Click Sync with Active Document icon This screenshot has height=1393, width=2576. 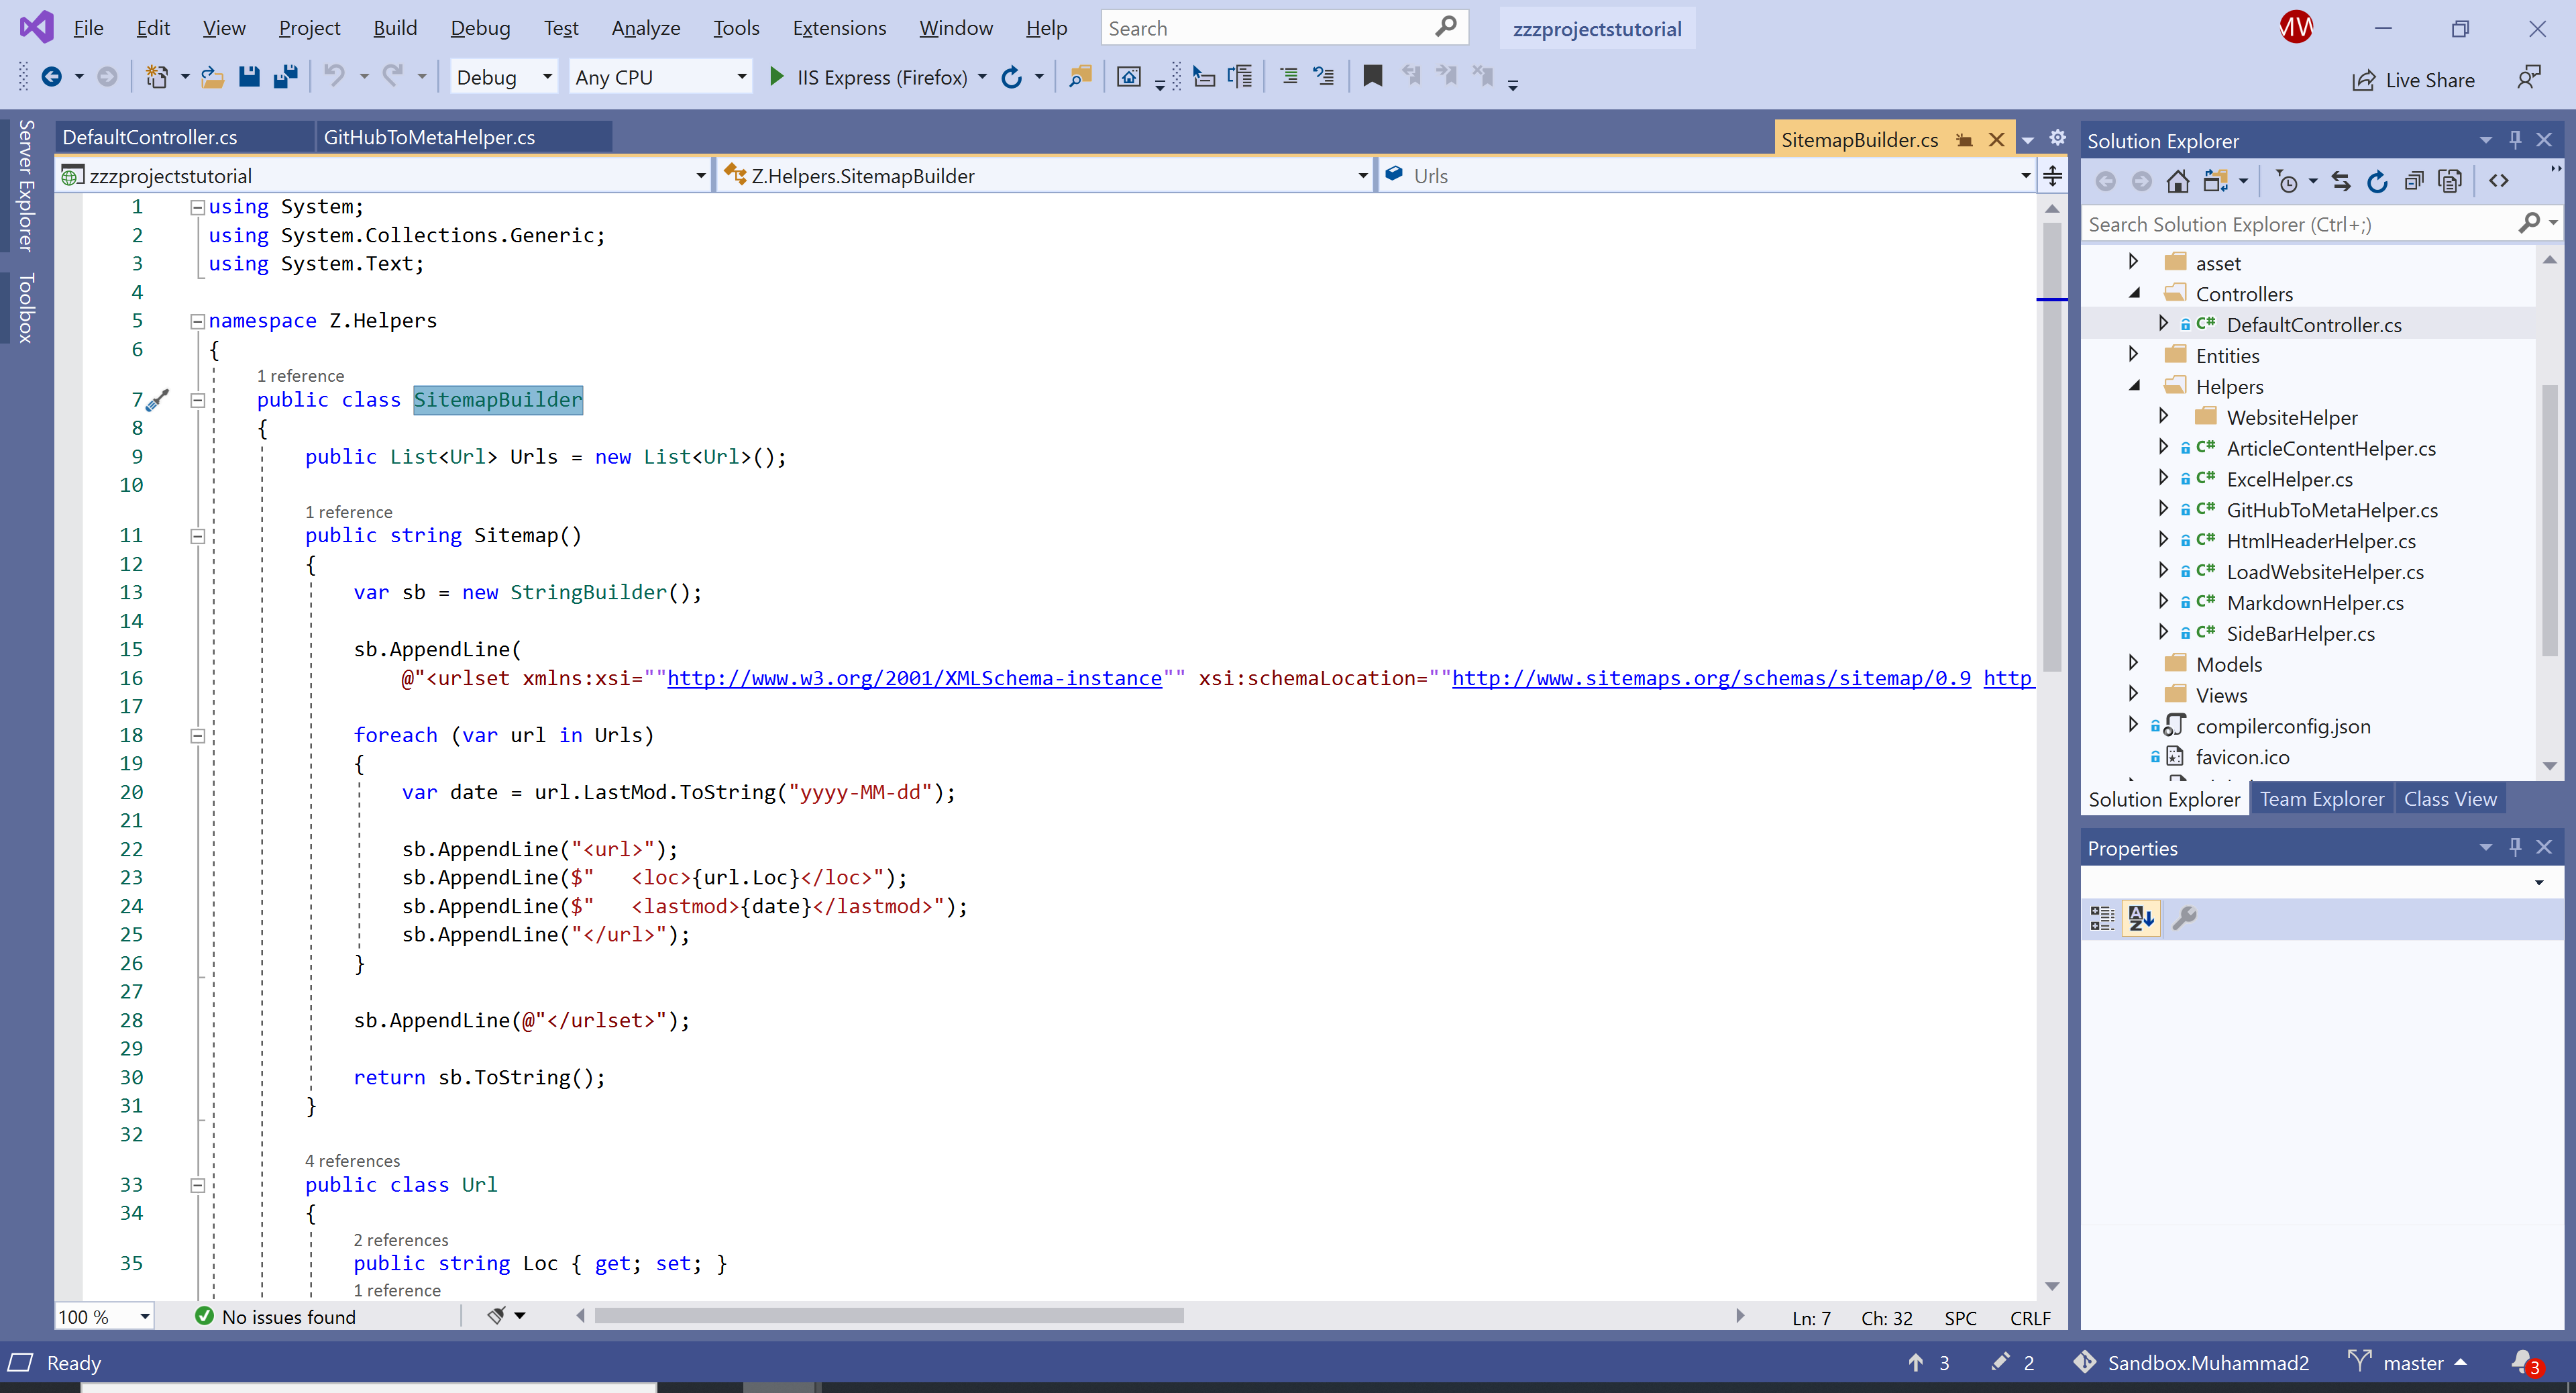[2341, 181]
